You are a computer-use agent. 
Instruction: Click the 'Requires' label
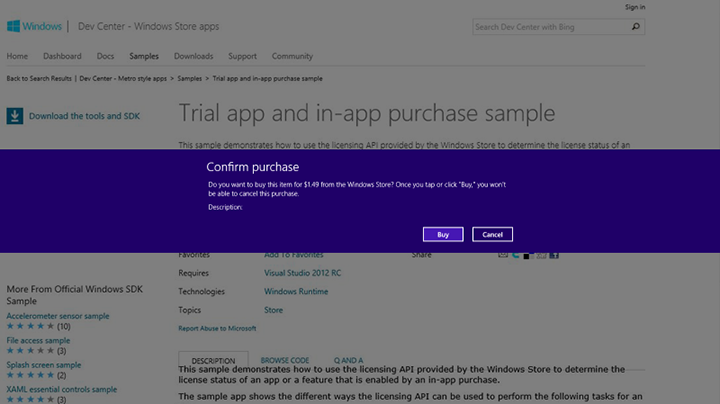click(x=193, y=273)
